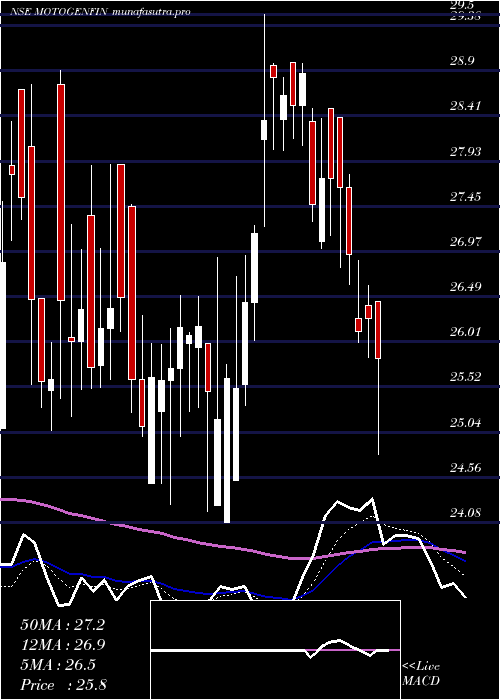Screen dimensions: 500x700
Task: Click inside the MACD inset panel
Action: pos(275,650)
